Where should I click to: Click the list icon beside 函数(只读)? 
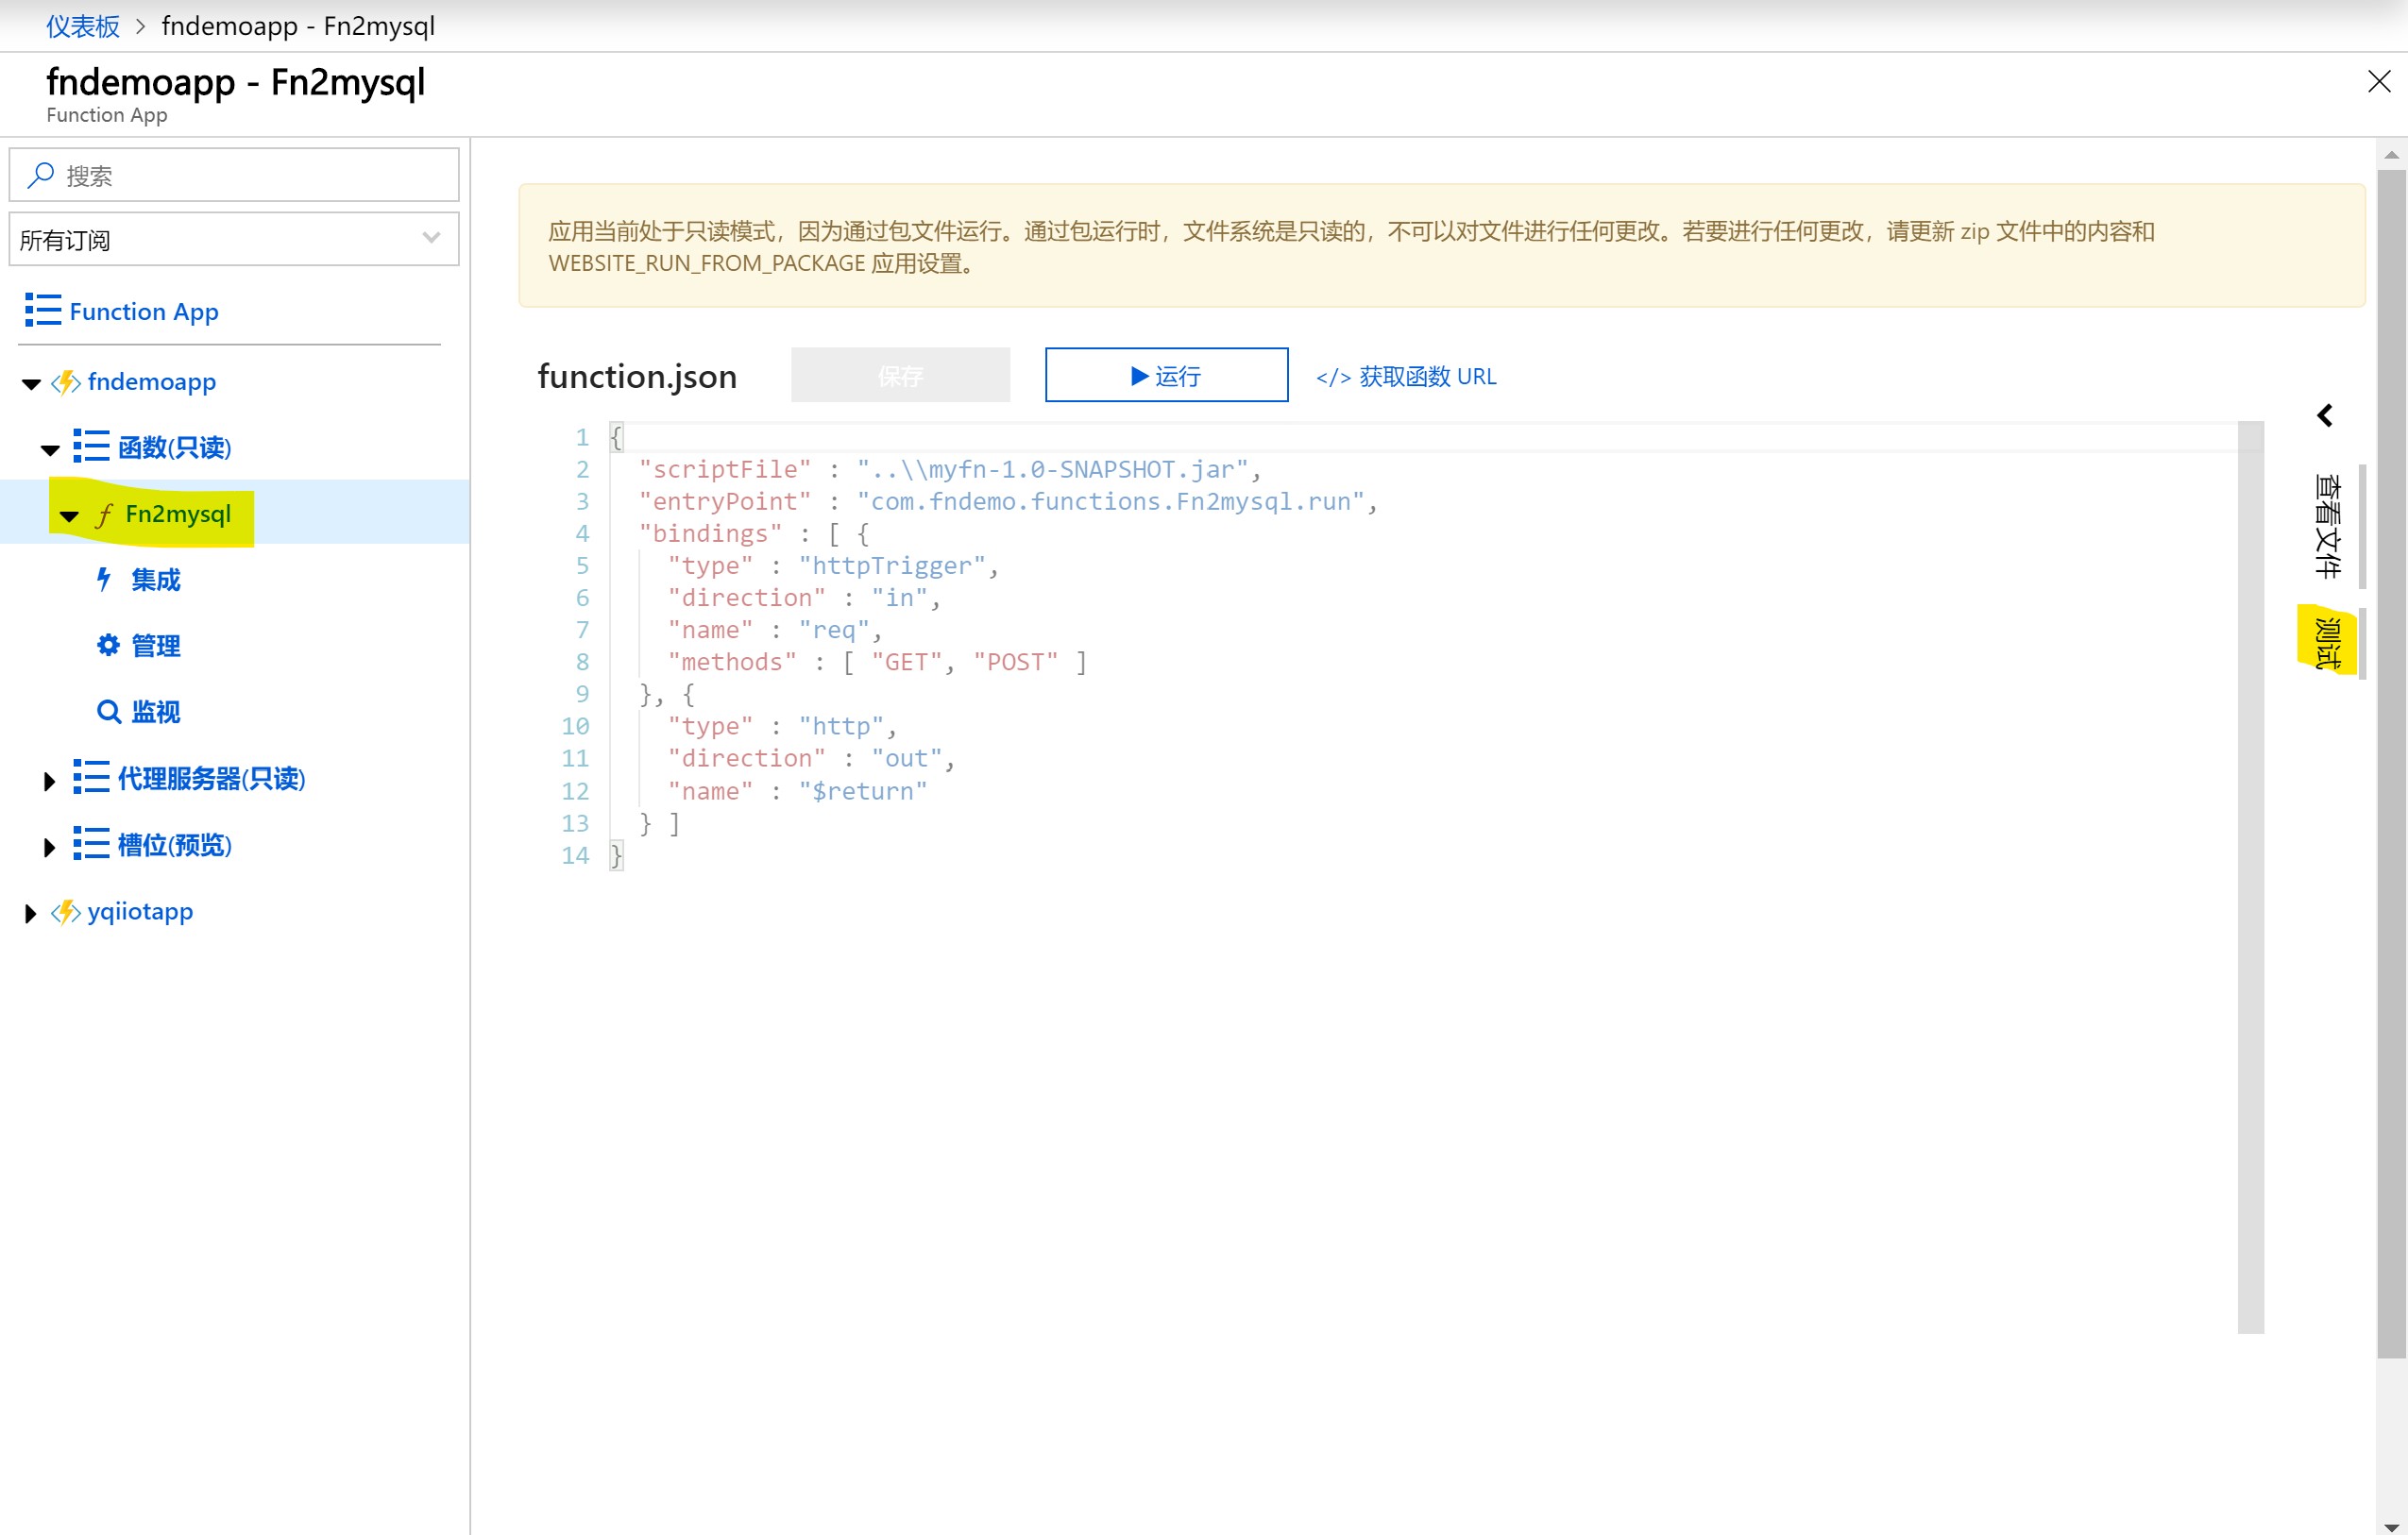pos(91,446)
